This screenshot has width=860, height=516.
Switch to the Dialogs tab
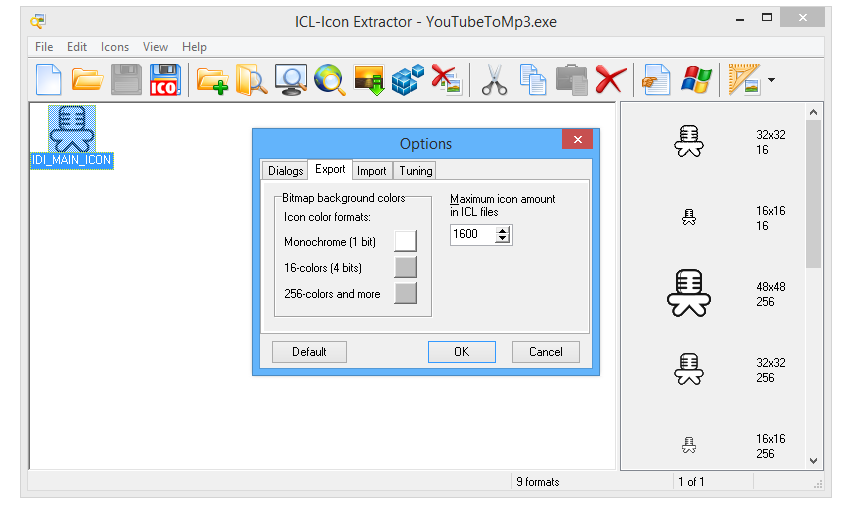(285, 171)
